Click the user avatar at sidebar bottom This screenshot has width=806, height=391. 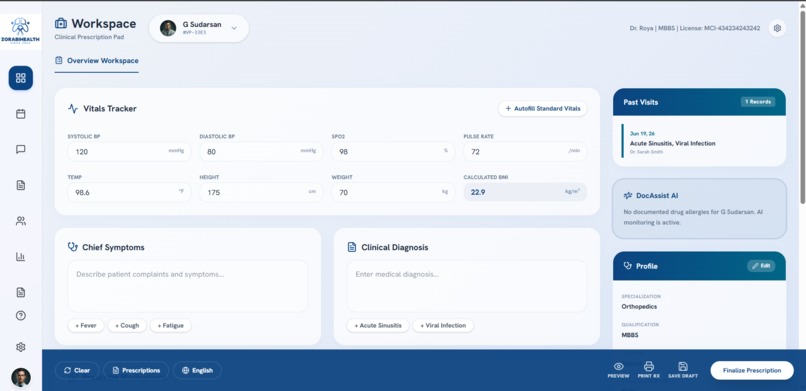click(x=21, y=377)
